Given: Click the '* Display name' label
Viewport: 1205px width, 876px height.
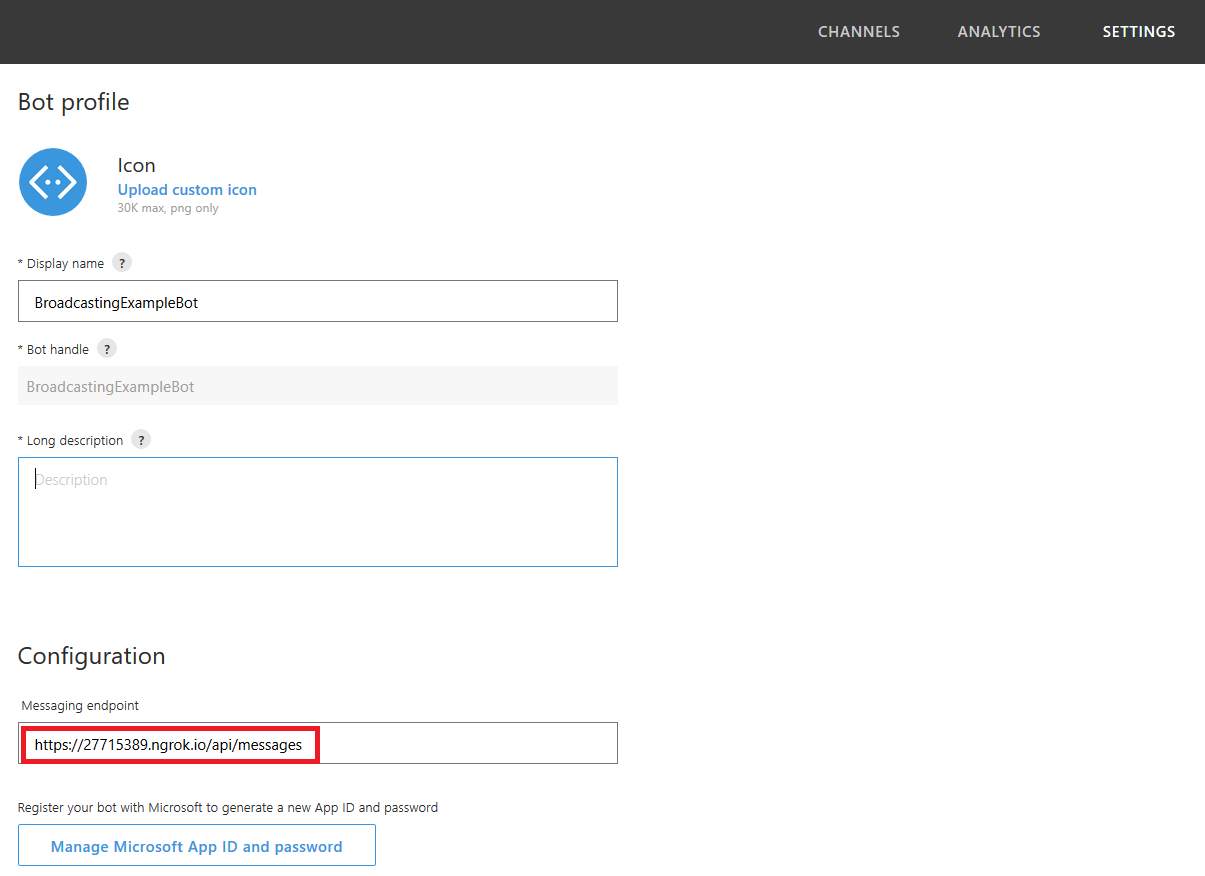Looking at the screenshot, I should [x=61, y=264].
